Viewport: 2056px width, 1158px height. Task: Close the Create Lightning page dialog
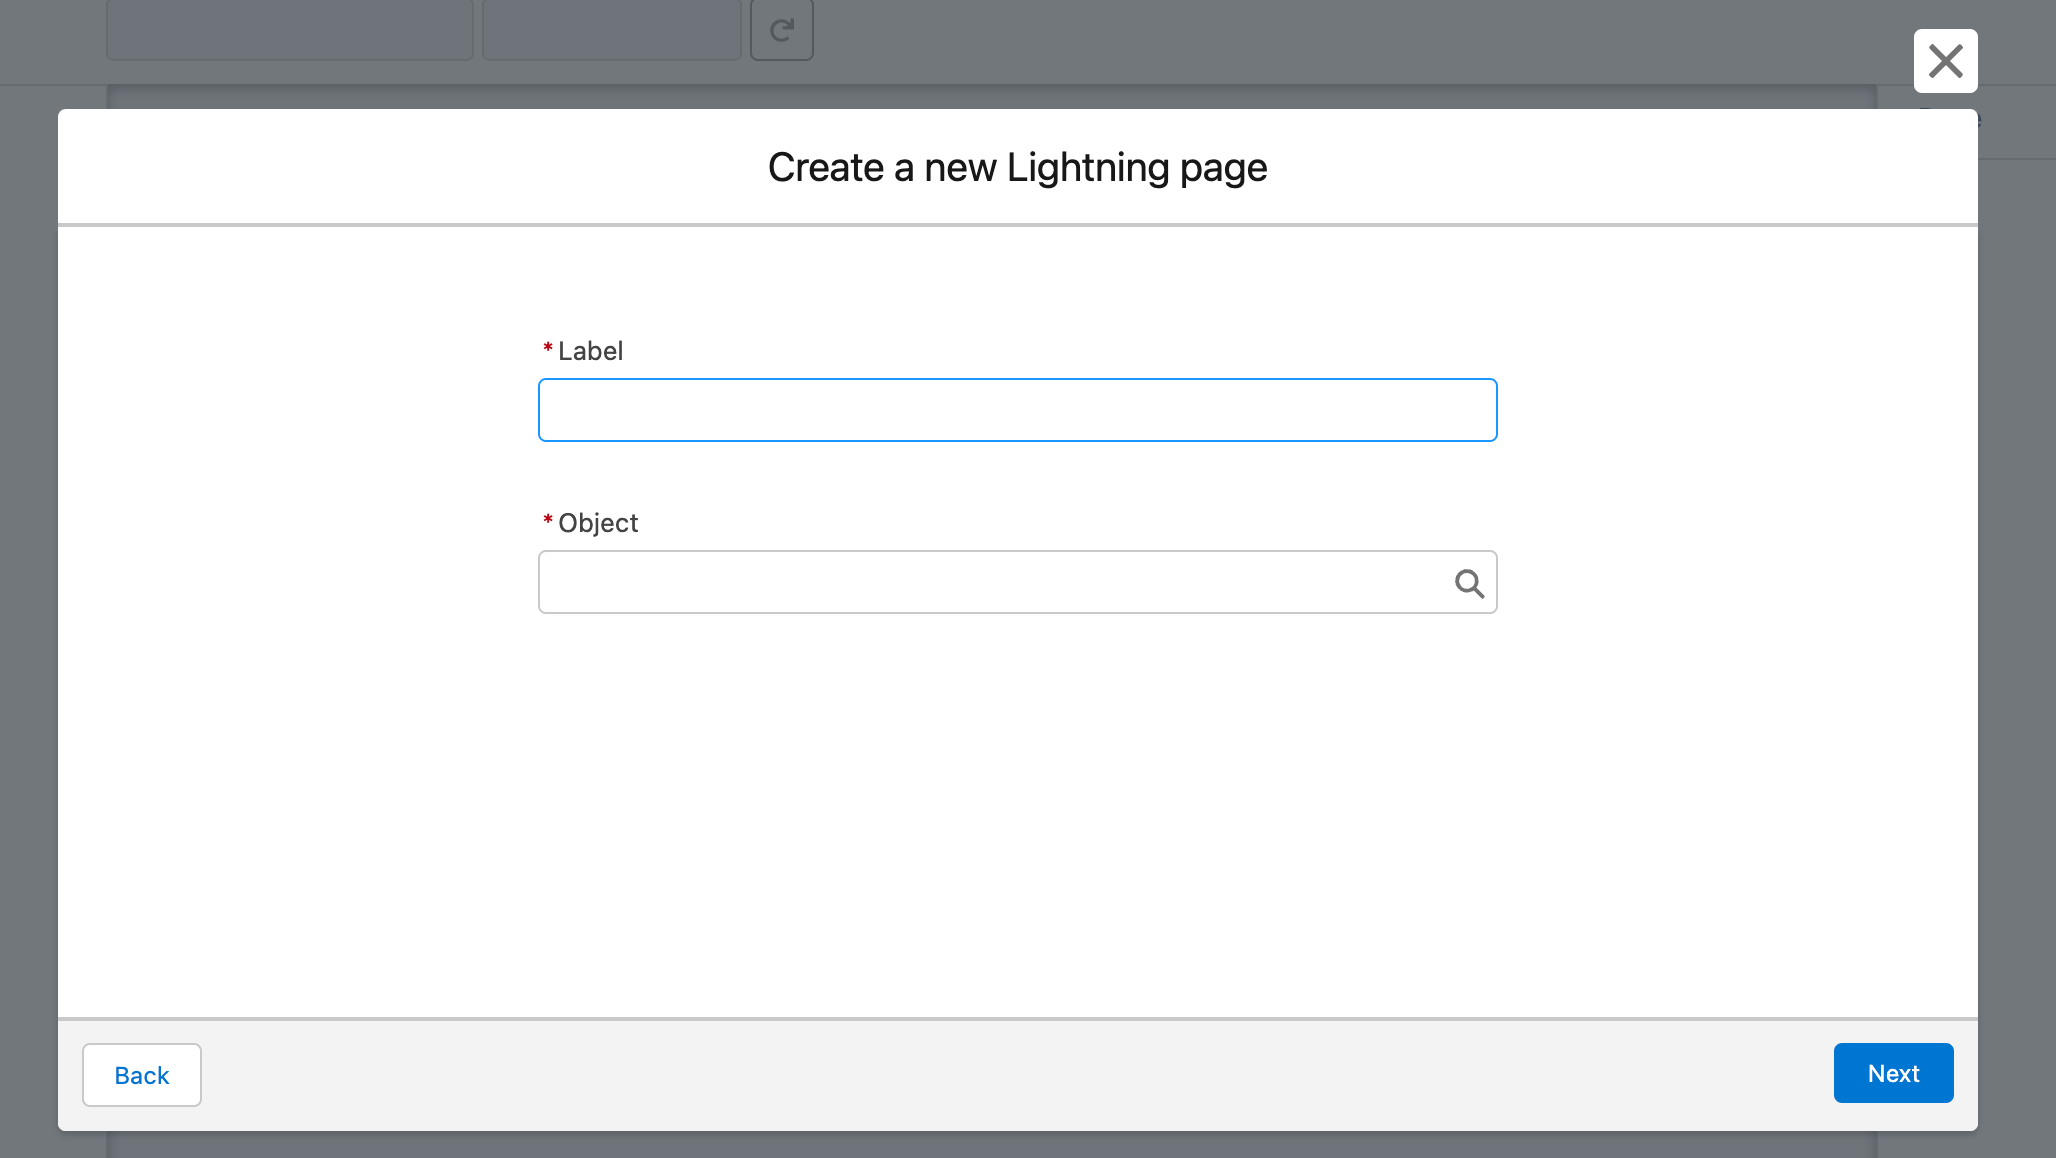pyautogui.click(x=1945, y=61)
